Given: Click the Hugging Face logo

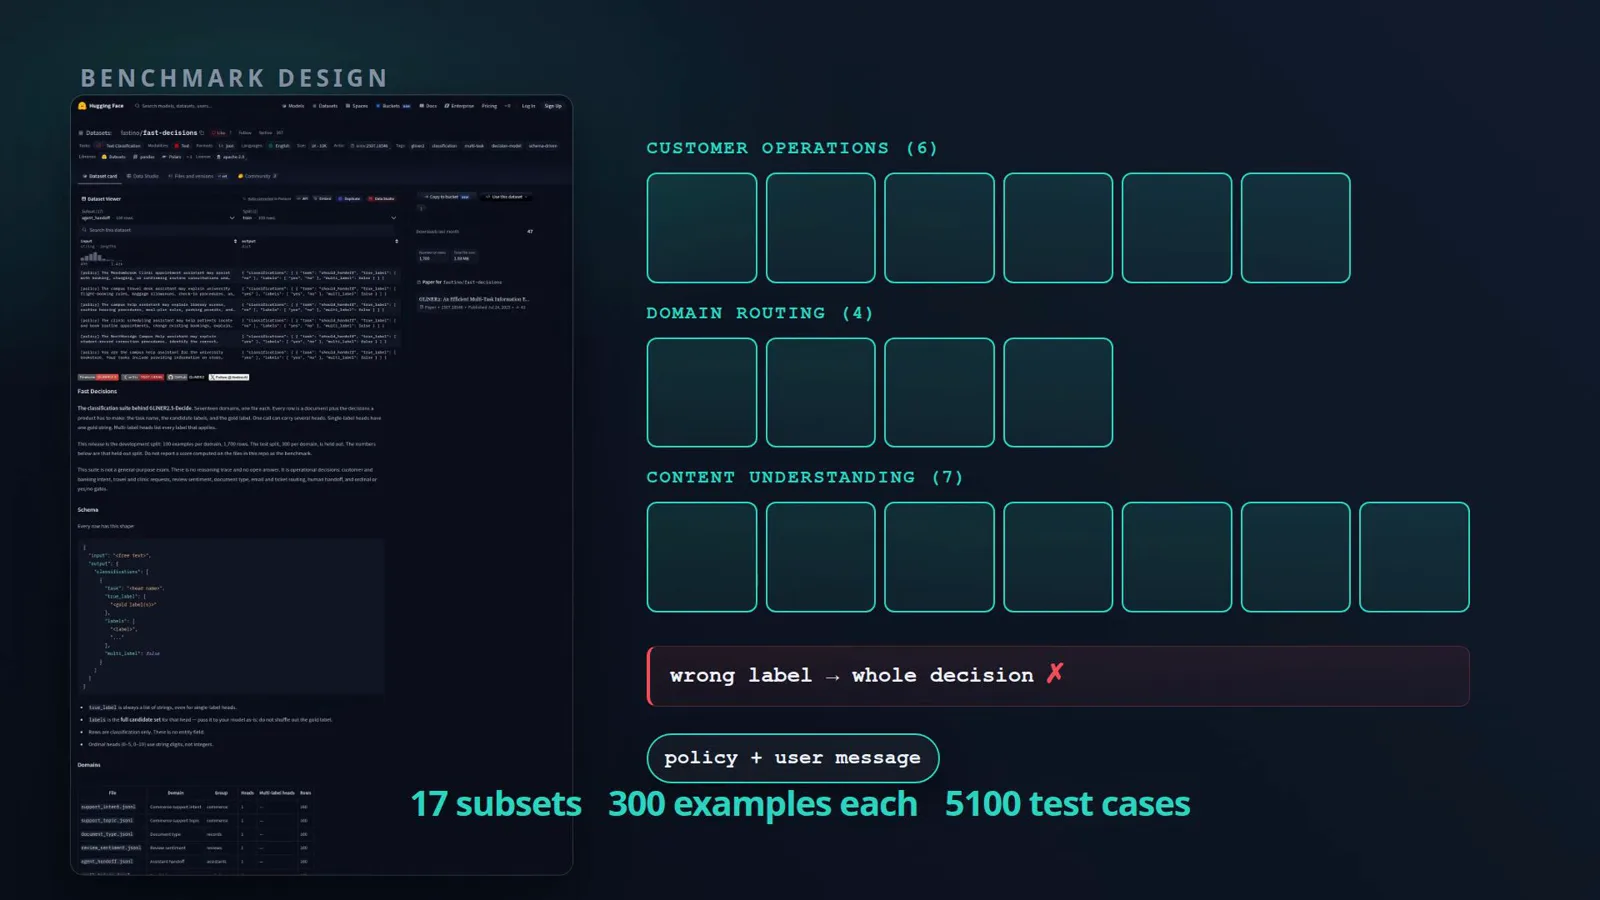Looking at the screenshot, I should [x=101, y=106].
